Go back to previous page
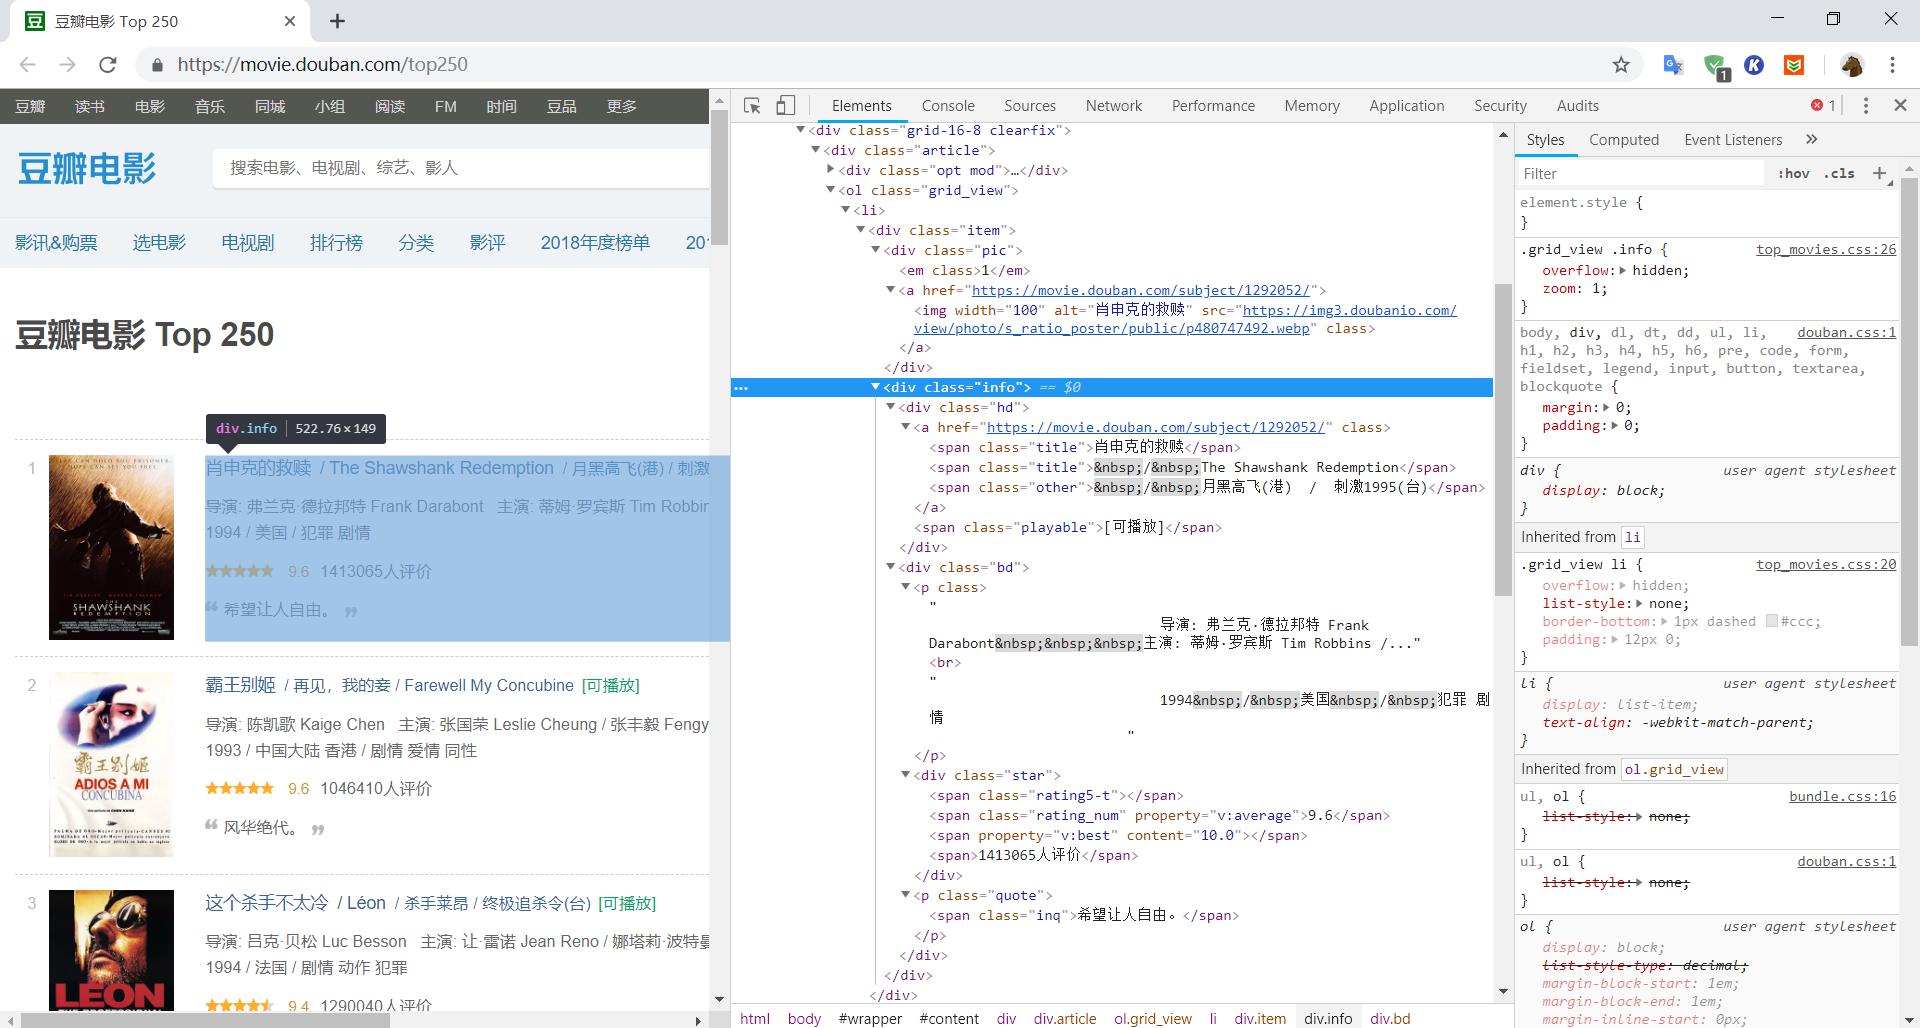 tap(28, 65)
